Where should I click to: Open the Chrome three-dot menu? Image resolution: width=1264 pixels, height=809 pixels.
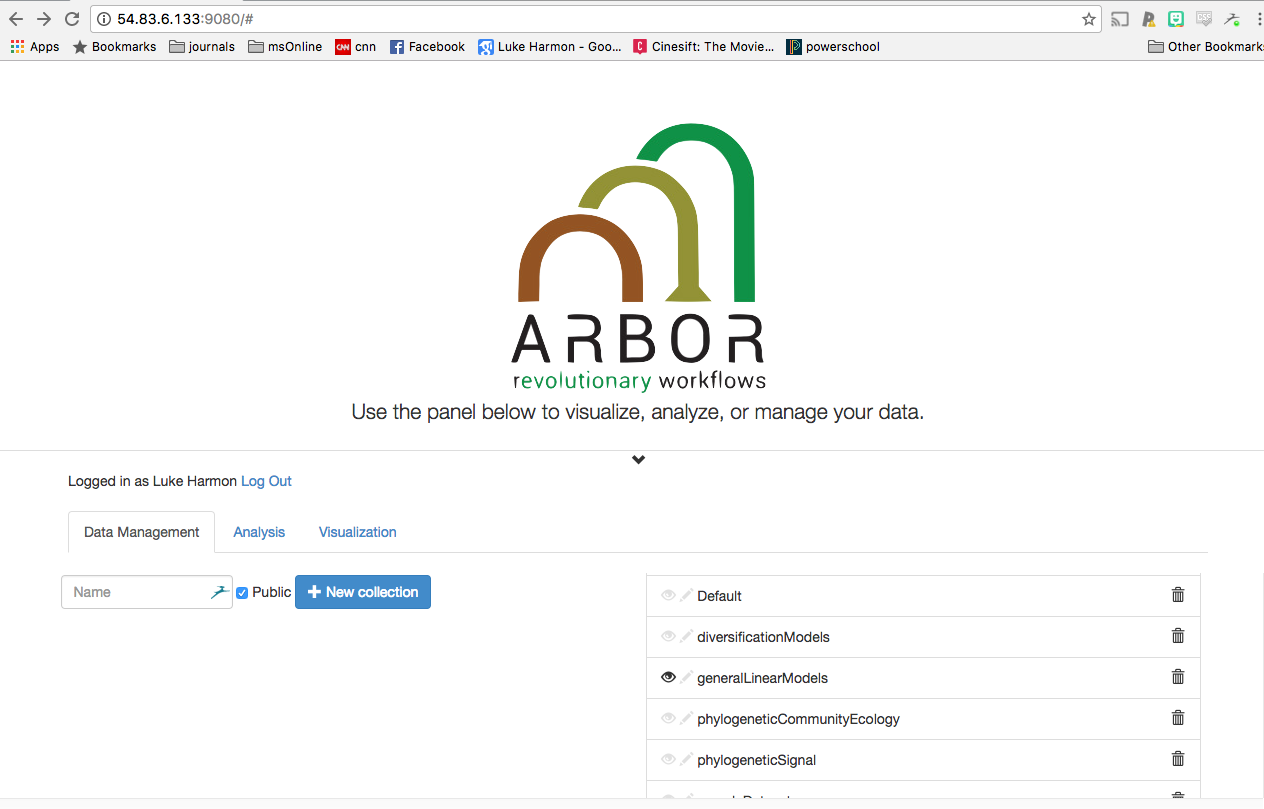(x=1259, y=19)
